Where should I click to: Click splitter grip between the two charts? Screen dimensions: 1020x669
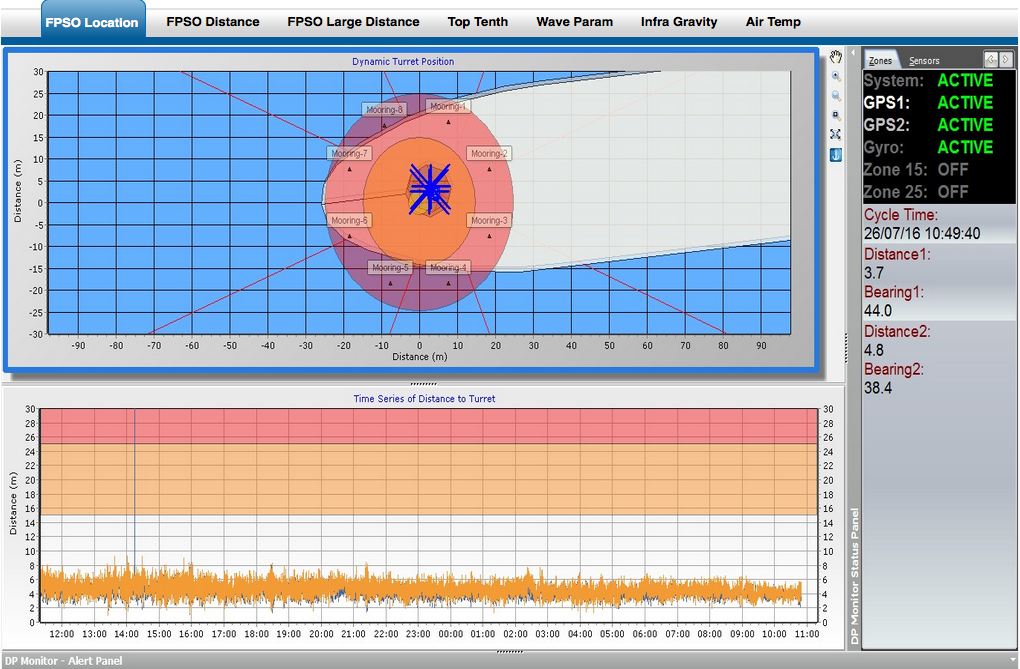(423, 383)
